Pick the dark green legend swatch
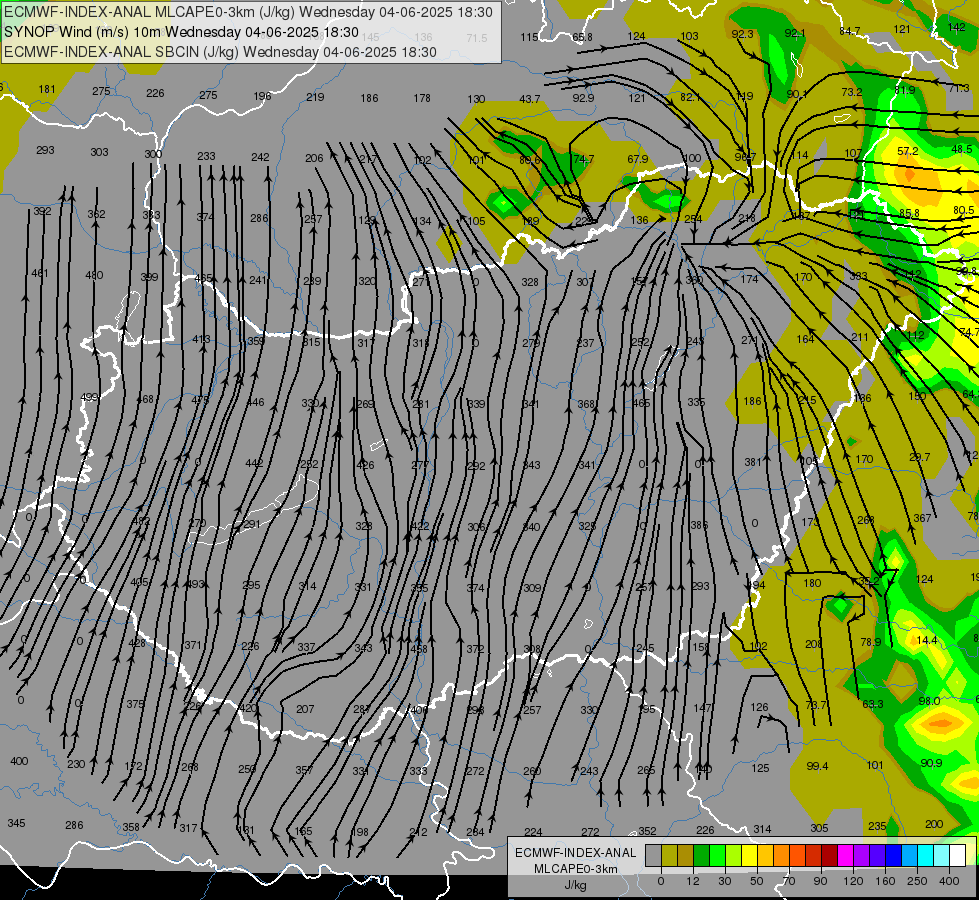The width and height of the screenshot is (979, 900). 701,856
